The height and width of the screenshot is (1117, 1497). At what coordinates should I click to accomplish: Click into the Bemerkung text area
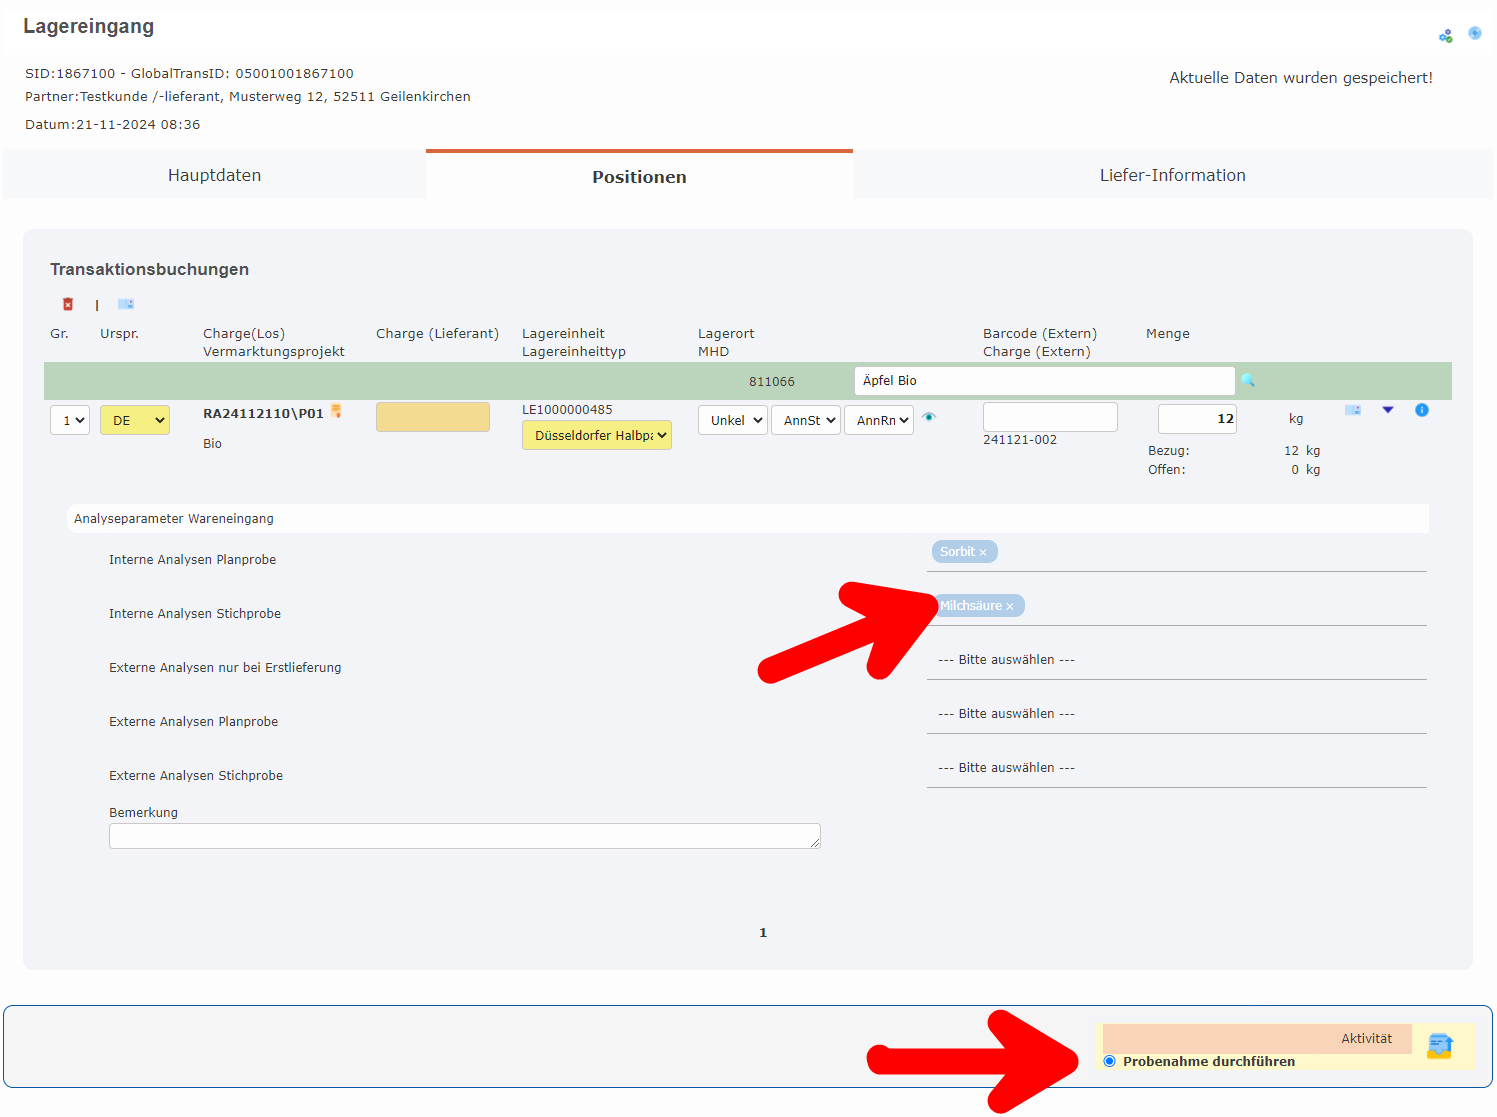click(464, 836)
